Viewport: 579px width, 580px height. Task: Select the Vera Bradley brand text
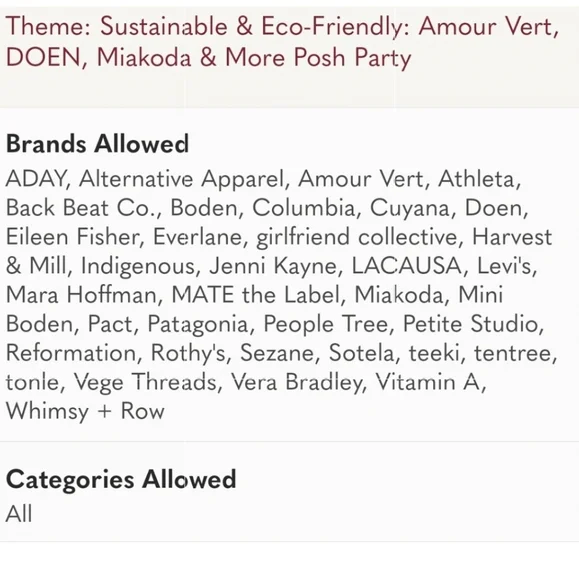coord(296,382)
